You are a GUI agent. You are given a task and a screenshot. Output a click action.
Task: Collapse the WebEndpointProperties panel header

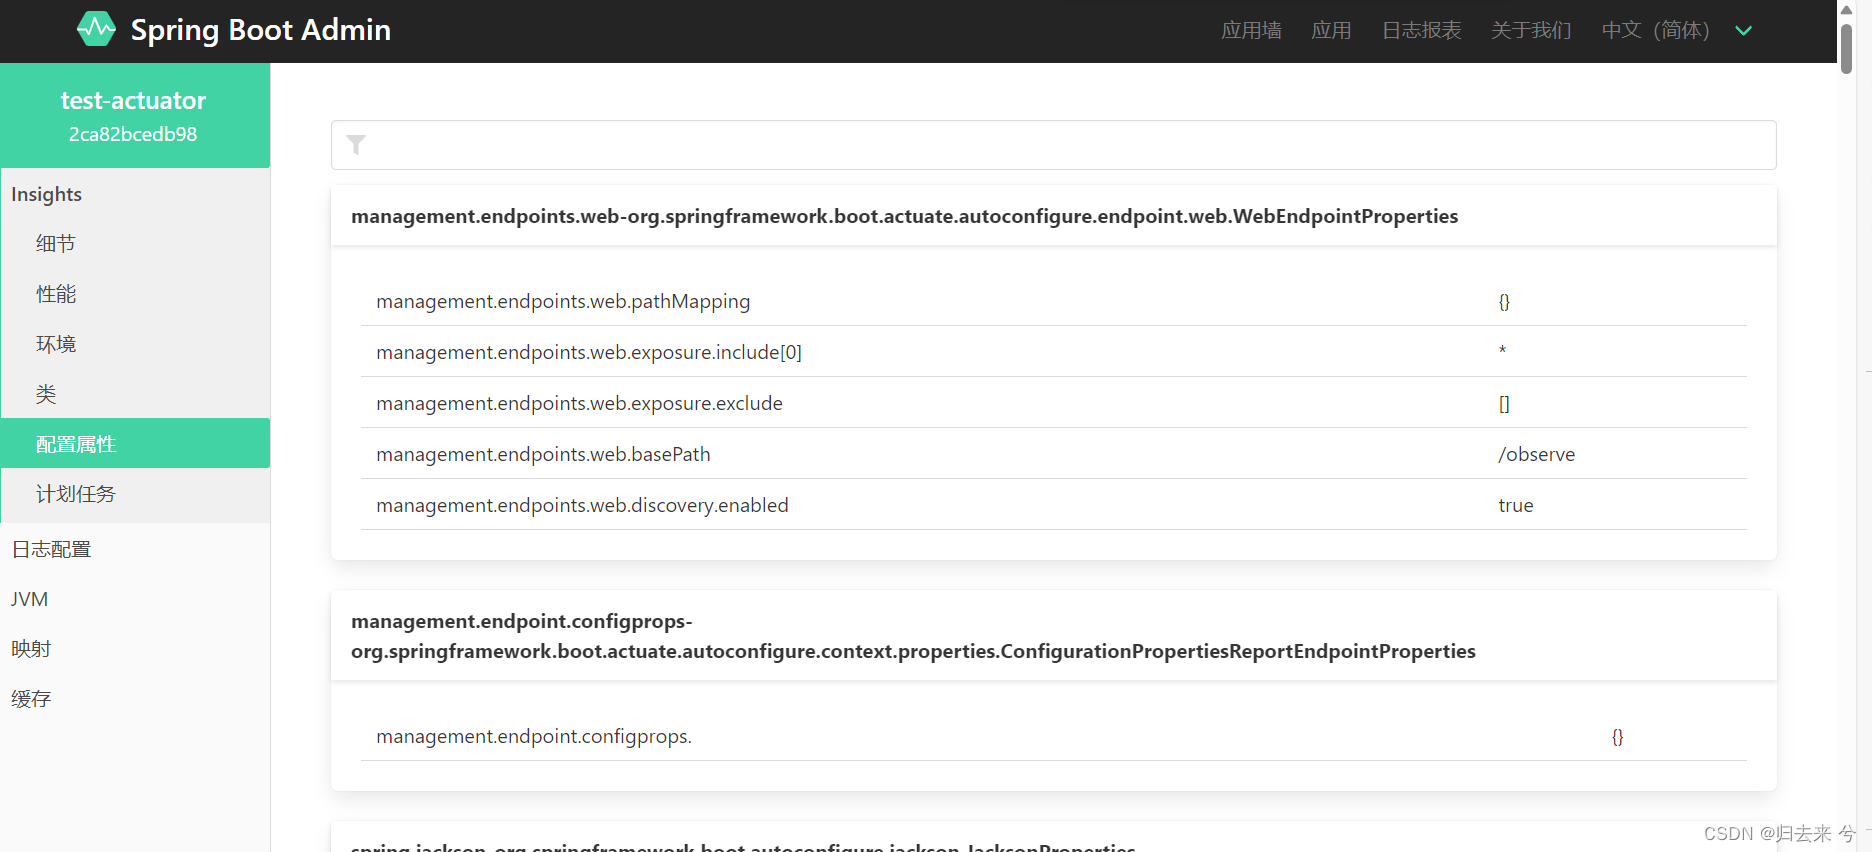pos(1054,216)
